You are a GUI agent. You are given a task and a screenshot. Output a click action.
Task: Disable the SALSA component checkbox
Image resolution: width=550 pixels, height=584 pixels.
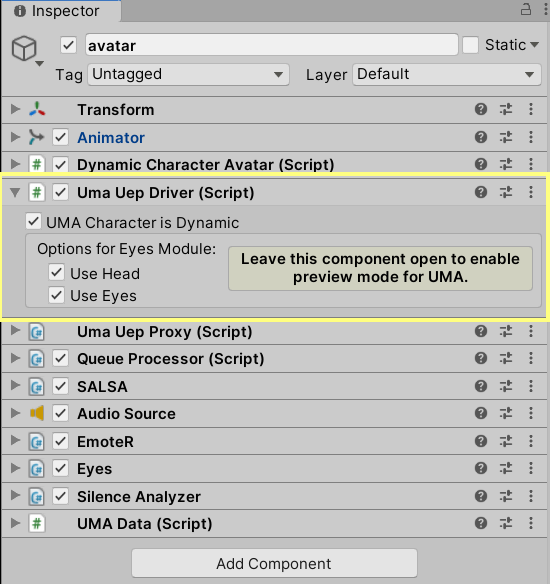pyautogui.click(x=60, y=386)
